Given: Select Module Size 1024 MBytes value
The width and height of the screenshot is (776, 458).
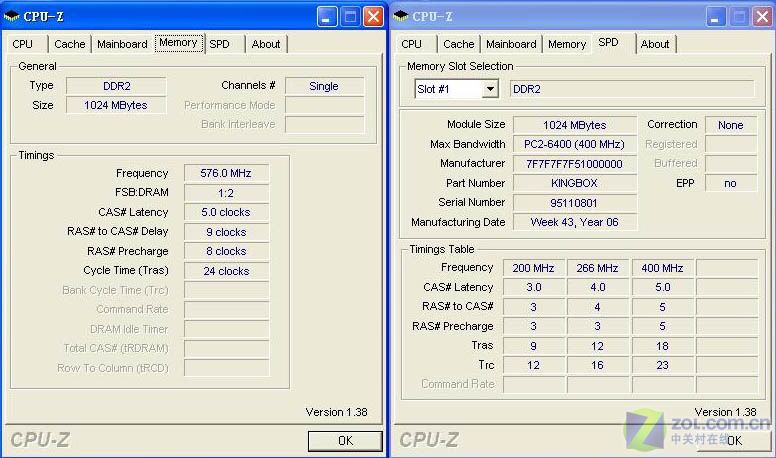Looking at the screenshot, I should click(x=575, y=125).
